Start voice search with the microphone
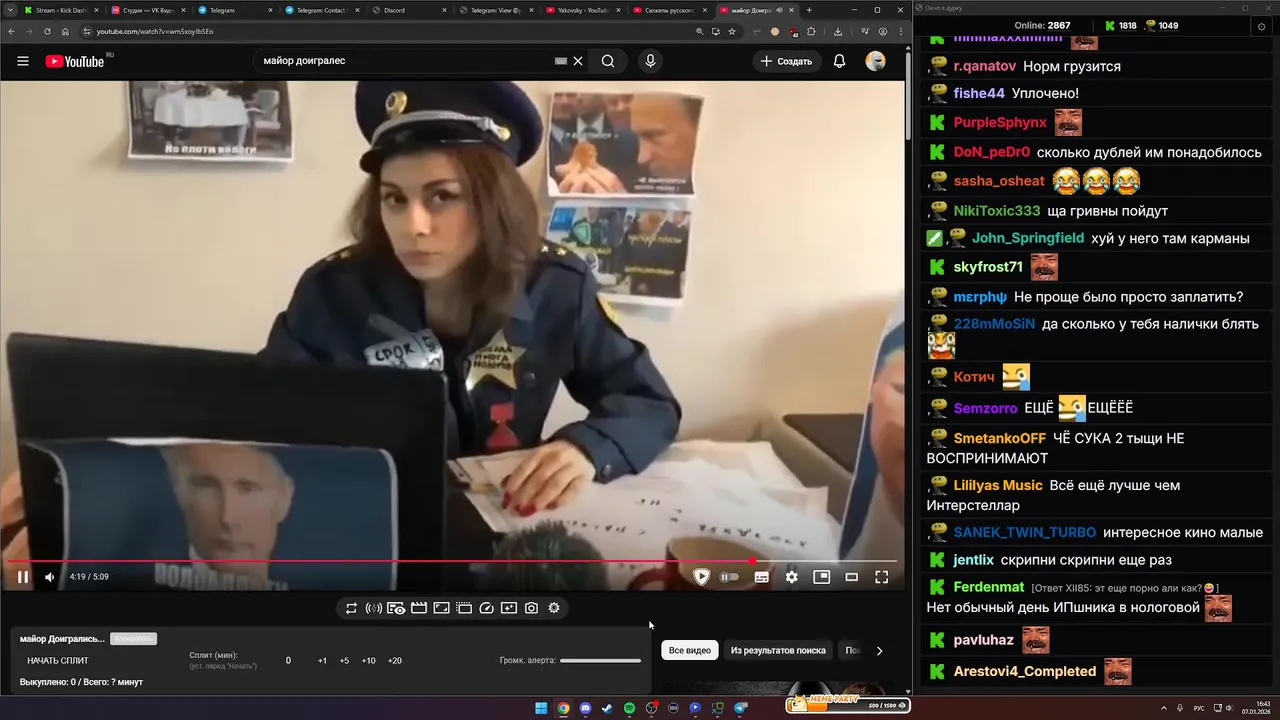This screenshot has height=720, width=1280. coord(650,61)
